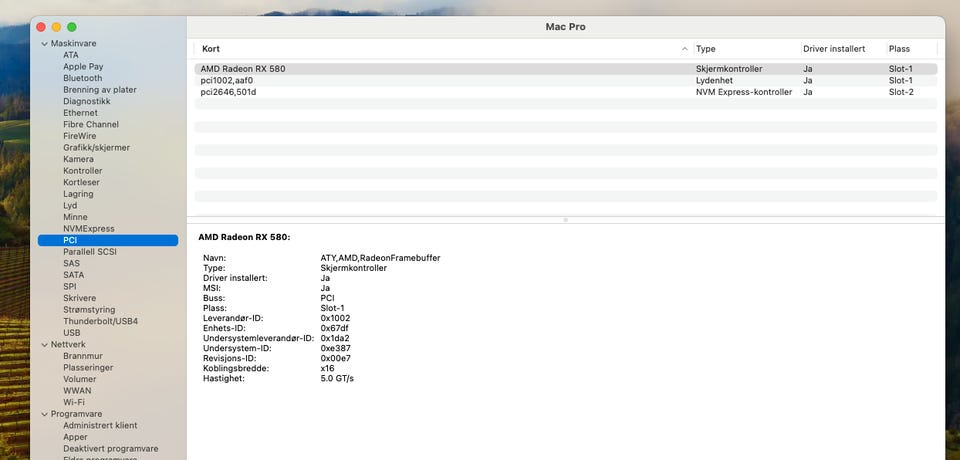960x460 pixels.
Task: Click Driver installert column header
Action: pos(840,49)
